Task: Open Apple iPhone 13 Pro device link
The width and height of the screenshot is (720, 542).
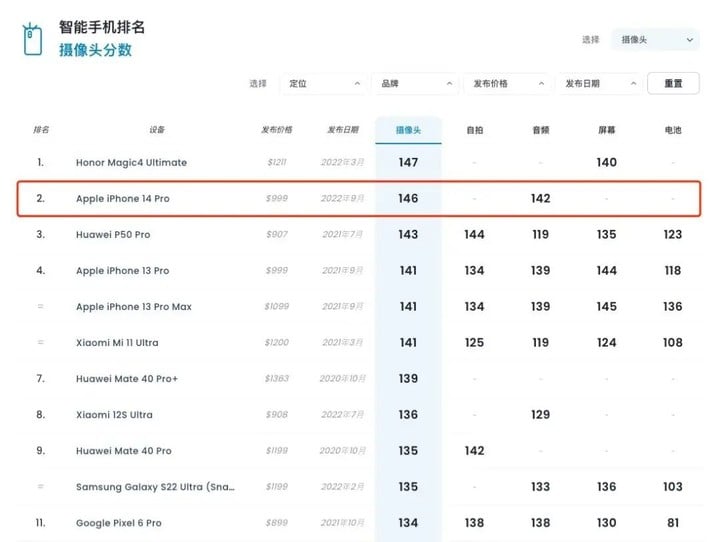Action: [x=123, y=271]
